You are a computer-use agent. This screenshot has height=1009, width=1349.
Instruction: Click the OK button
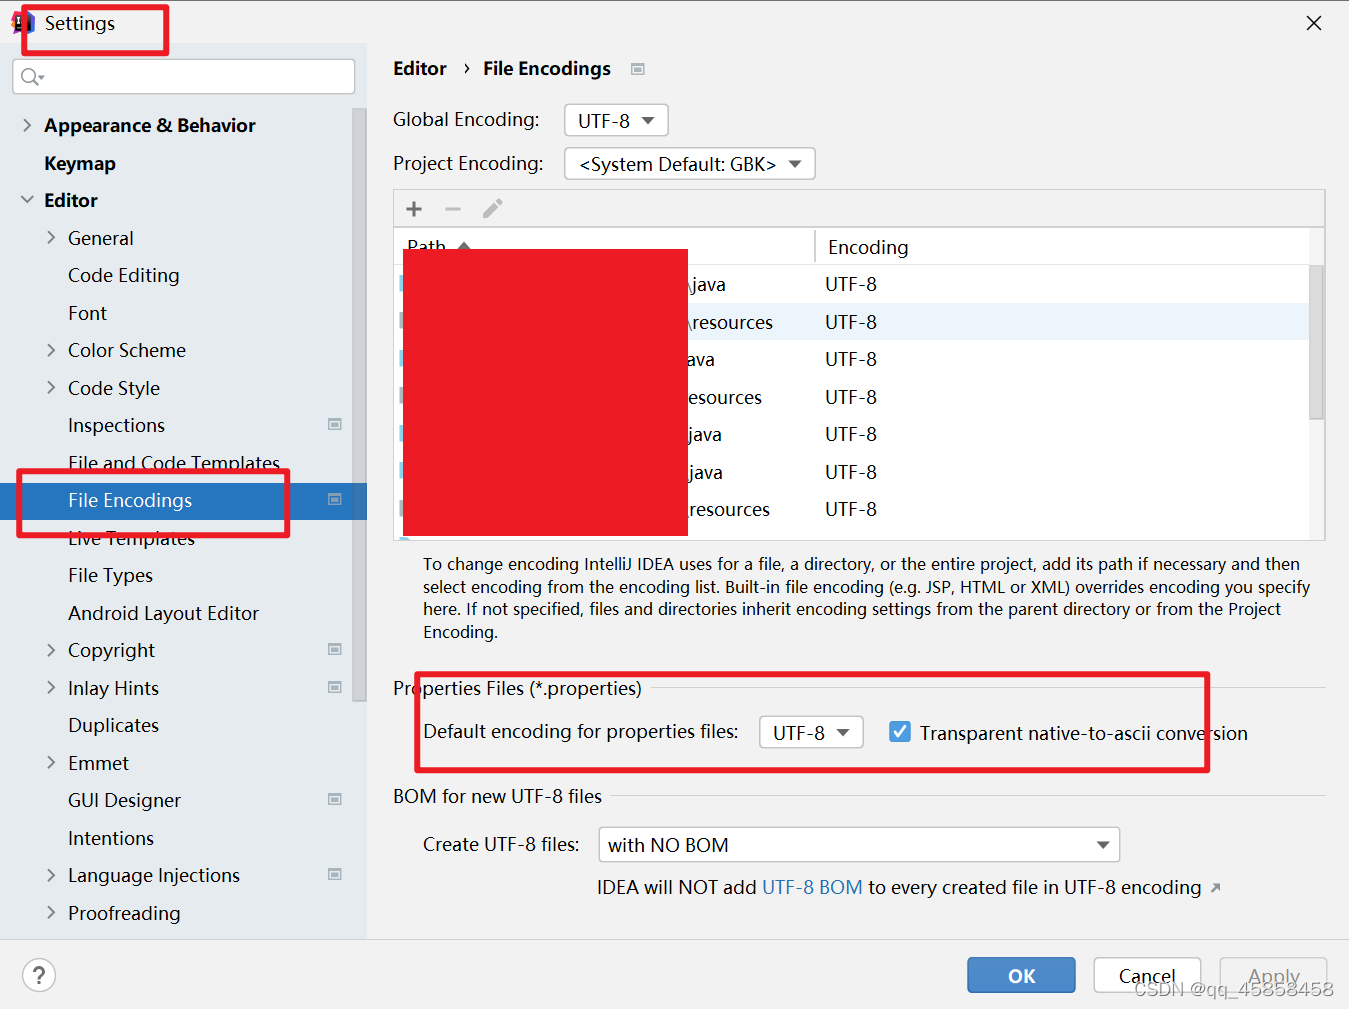click(1021, 975)
